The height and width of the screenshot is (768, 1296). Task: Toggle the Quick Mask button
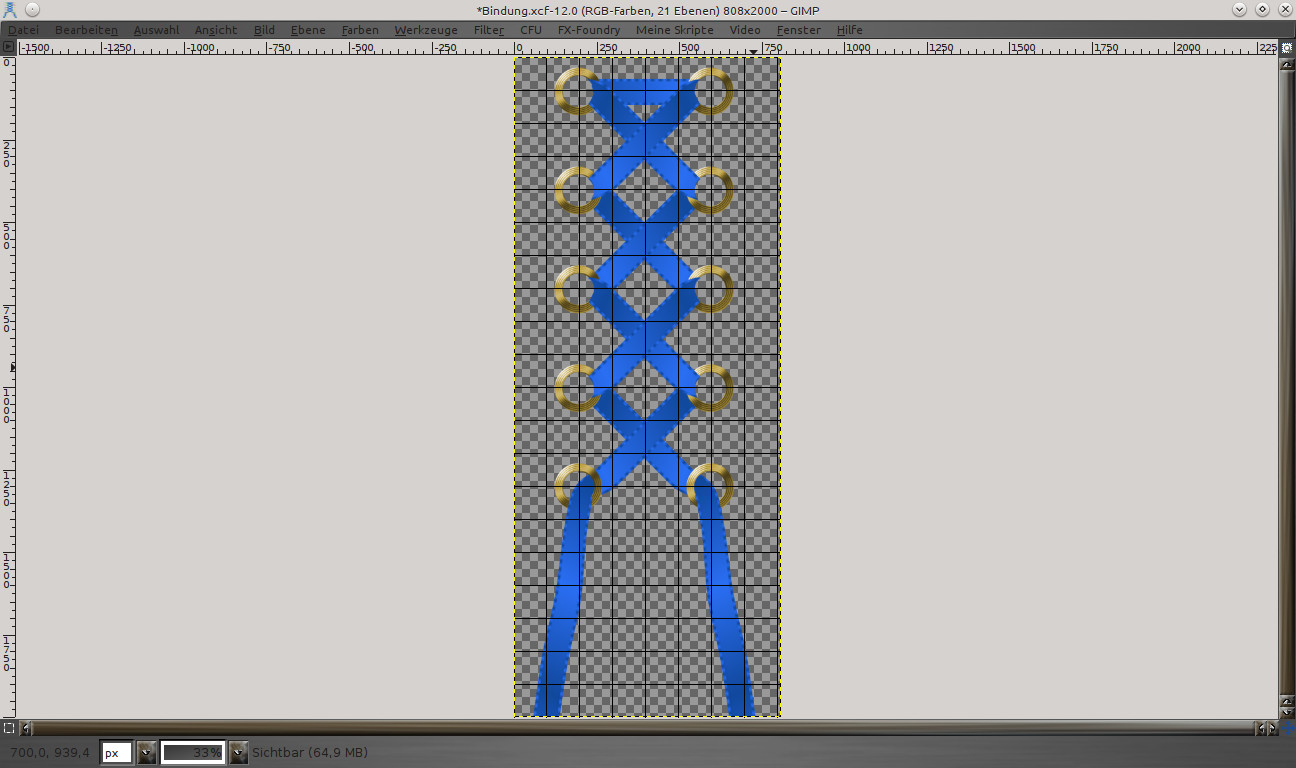tap(9, 728)
